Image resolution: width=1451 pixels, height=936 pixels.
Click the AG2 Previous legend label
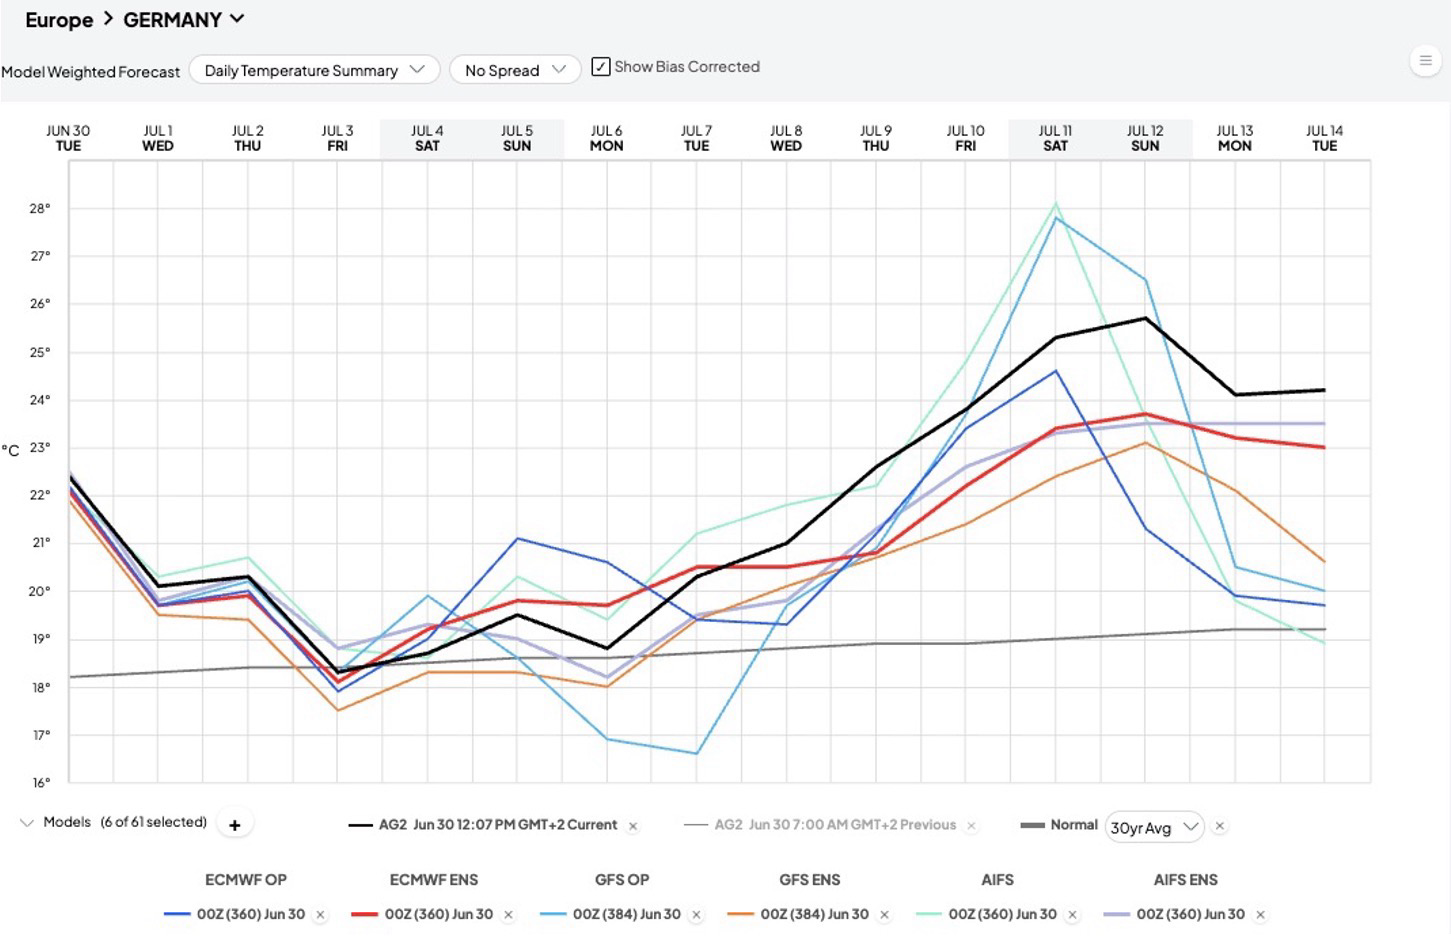coord(835,825)
